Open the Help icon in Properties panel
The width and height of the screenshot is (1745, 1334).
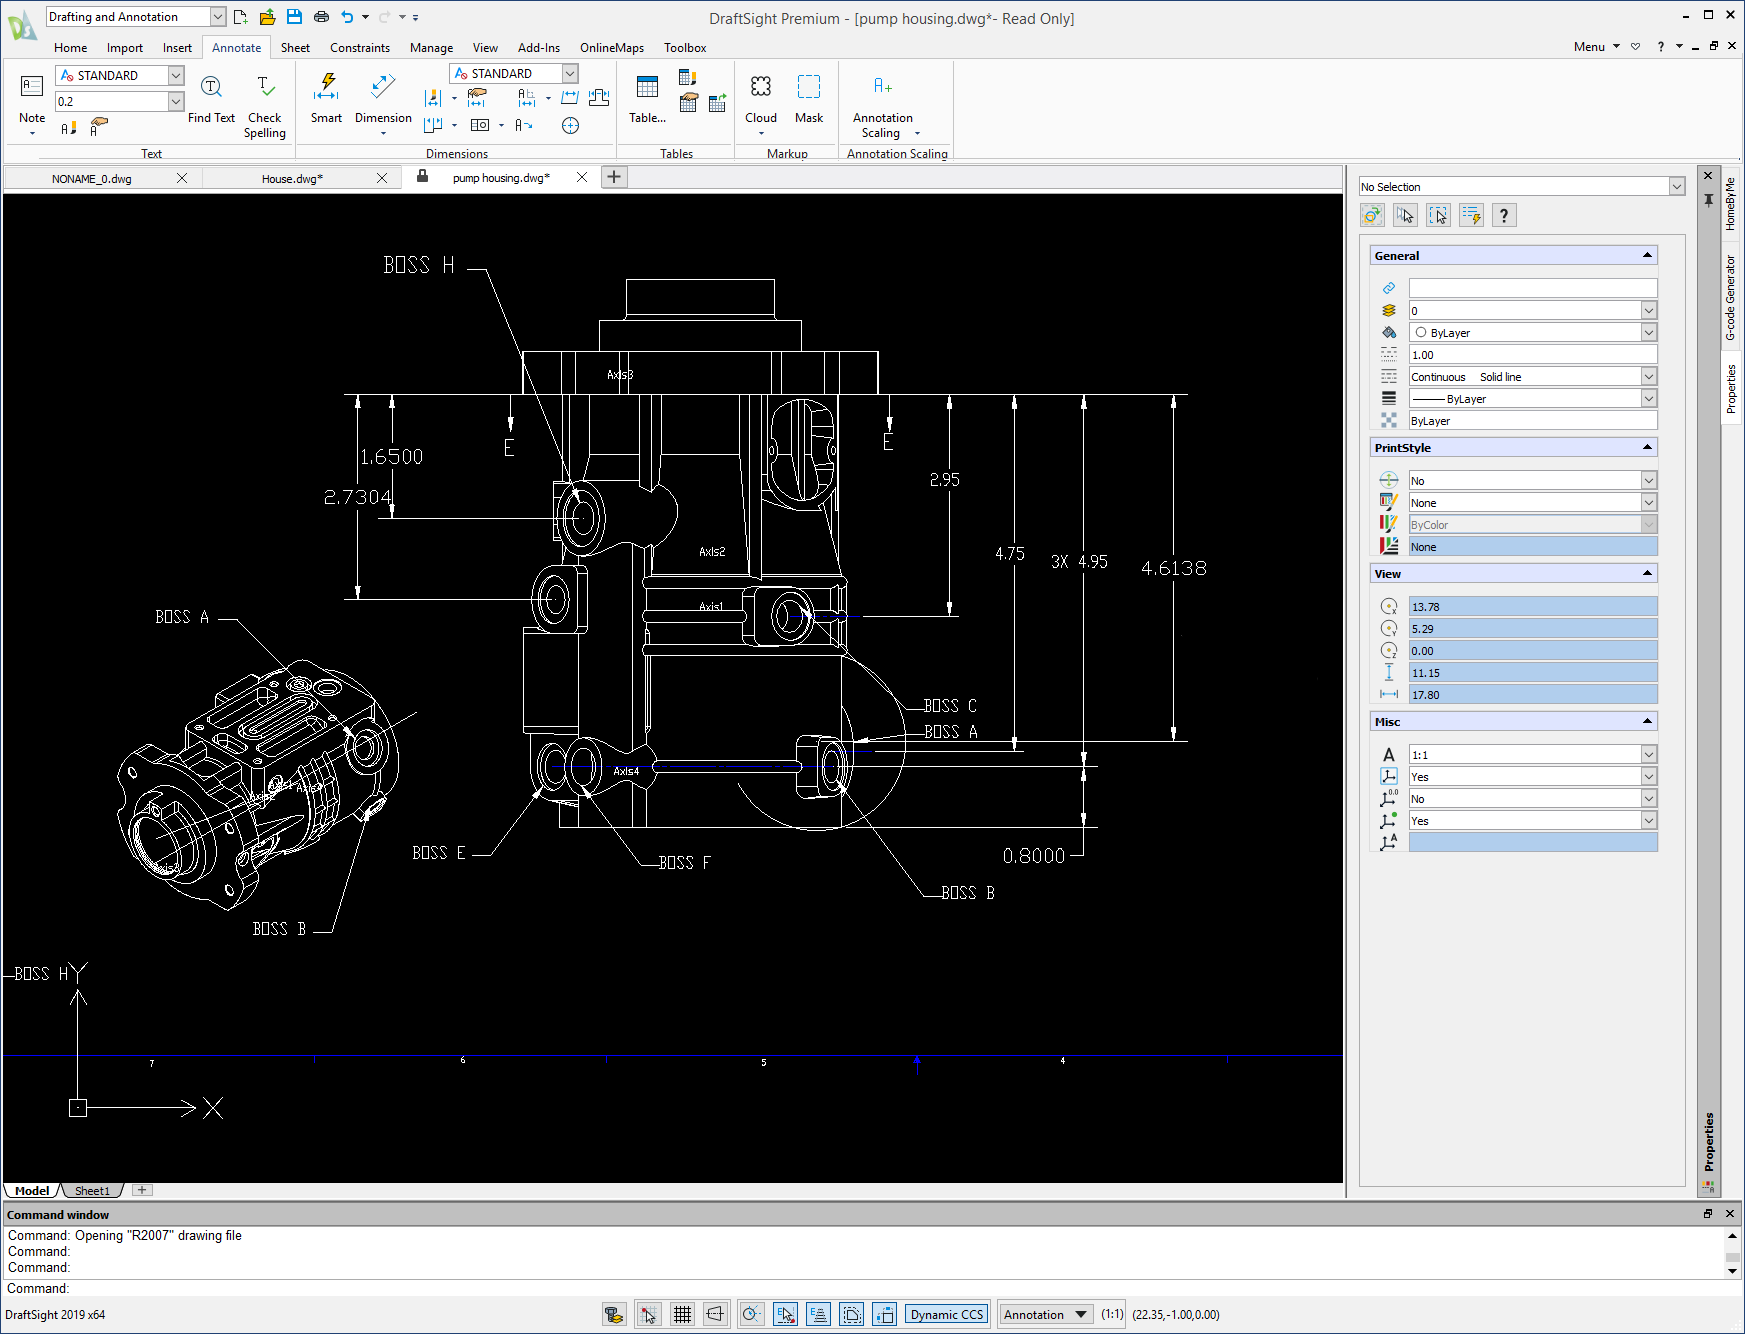[1504, 214]
